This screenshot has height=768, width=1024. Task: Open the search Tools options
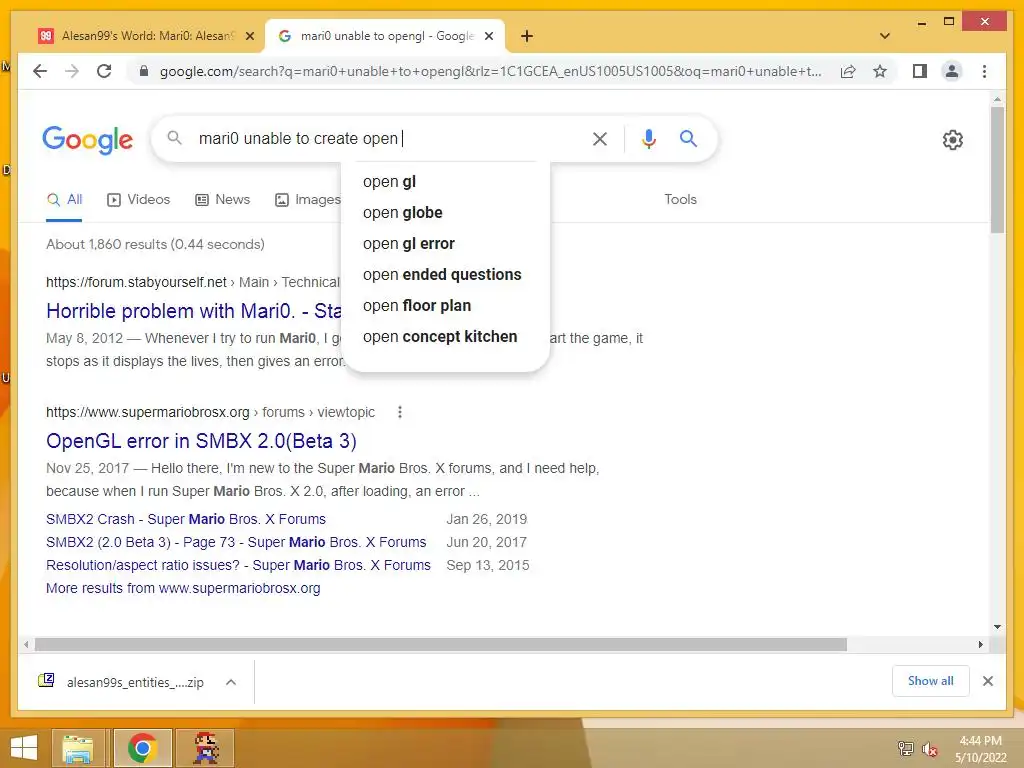tap(680, 200)
